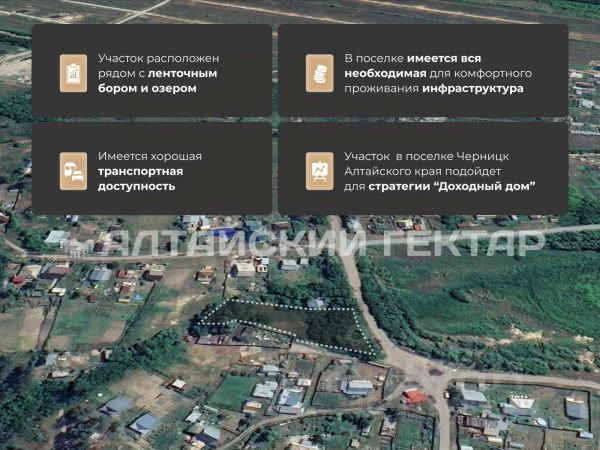Click the text 'Имеется хорошая'
Image resolution: width=600 pixels, height=450 pixels.
(150, 156)
